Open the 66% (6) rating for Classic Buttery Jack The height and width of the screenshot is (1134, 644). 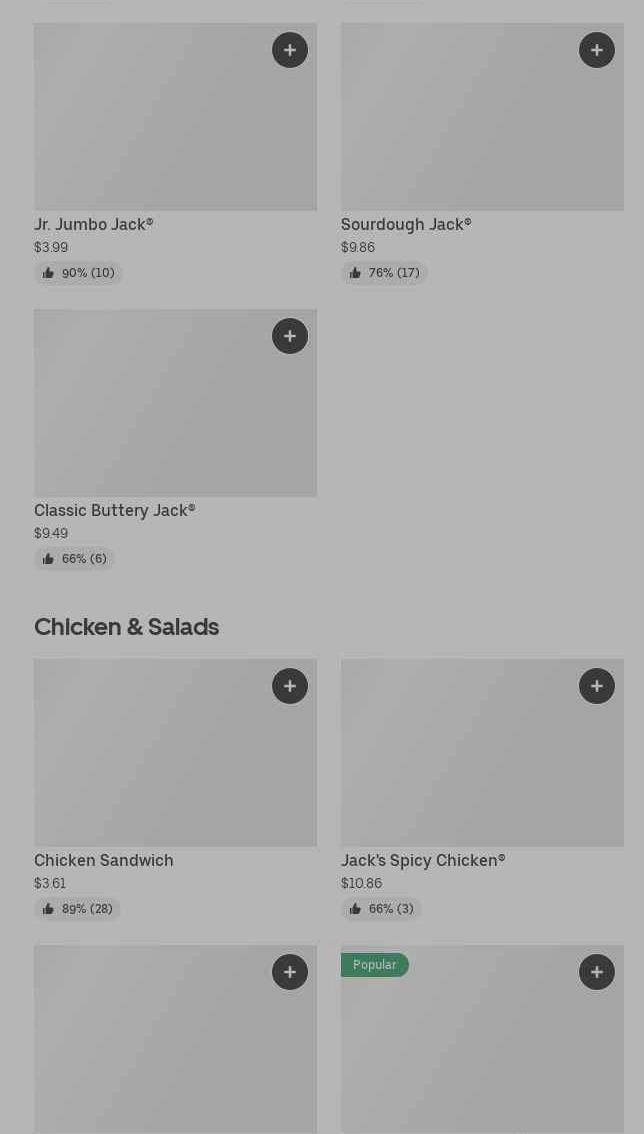[75, 559]
